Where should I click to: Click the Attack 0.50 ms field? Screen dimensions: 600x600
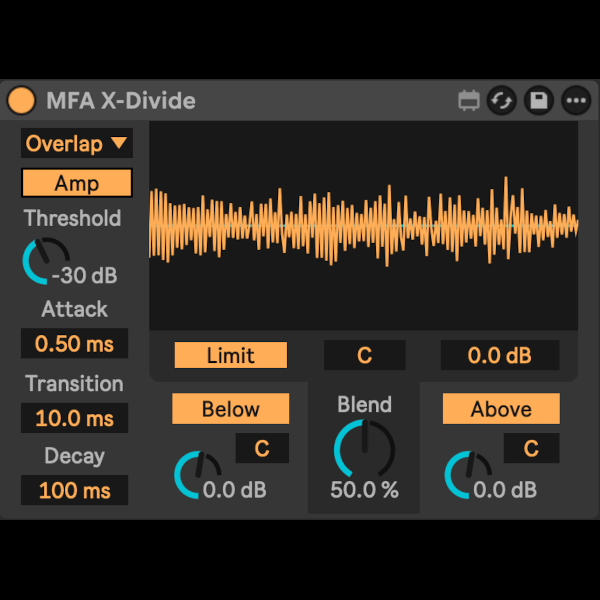click(x=75, y=344)
